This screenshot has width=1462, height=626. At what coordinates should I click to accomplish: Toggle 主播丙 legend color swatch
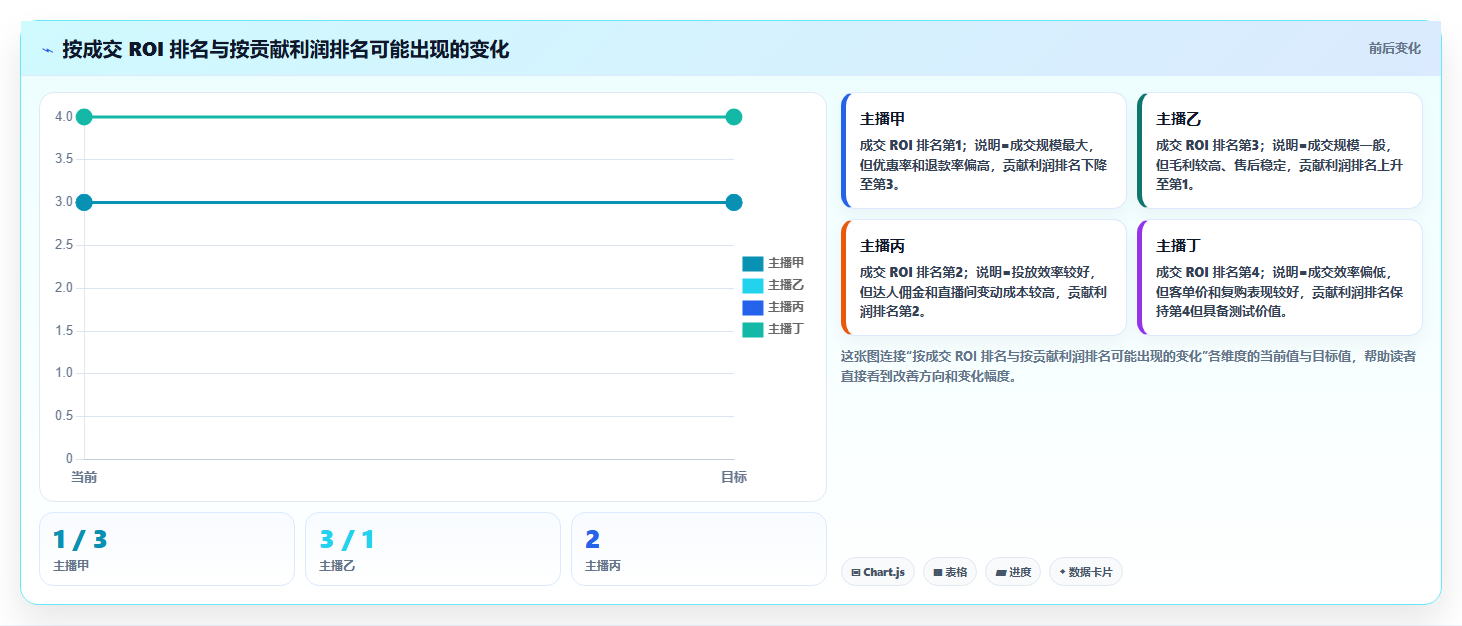coord(752,307)
